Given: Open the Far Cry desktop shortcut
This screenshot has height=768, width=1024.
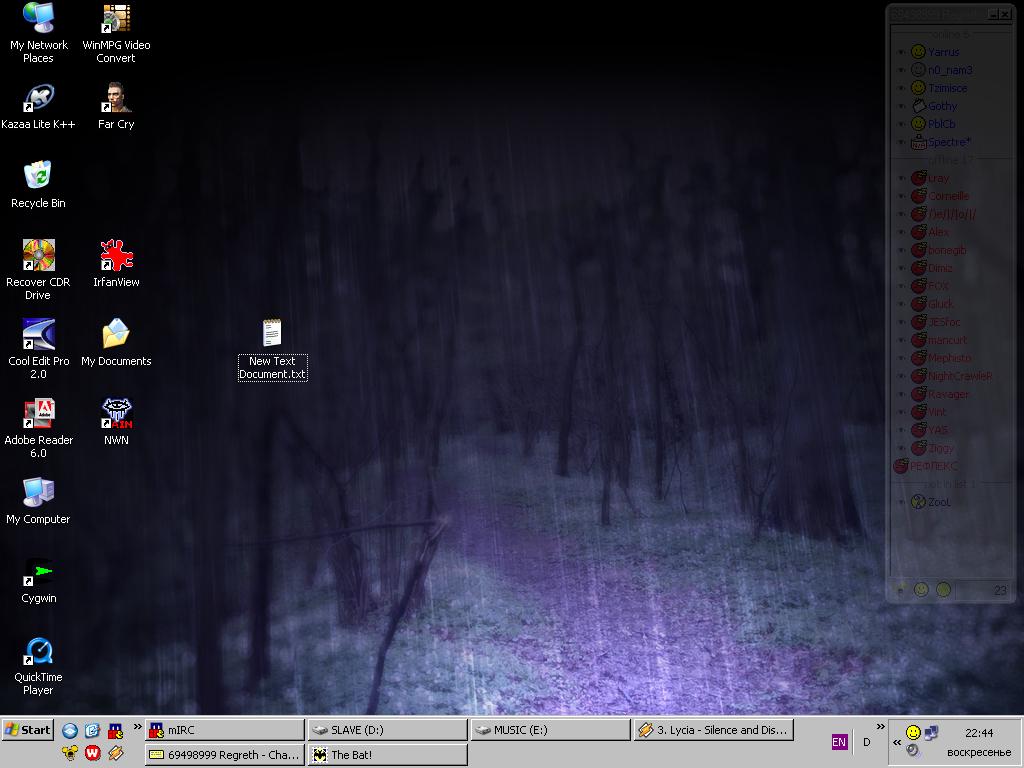Looking at the screenshot, I should [116, 99].
